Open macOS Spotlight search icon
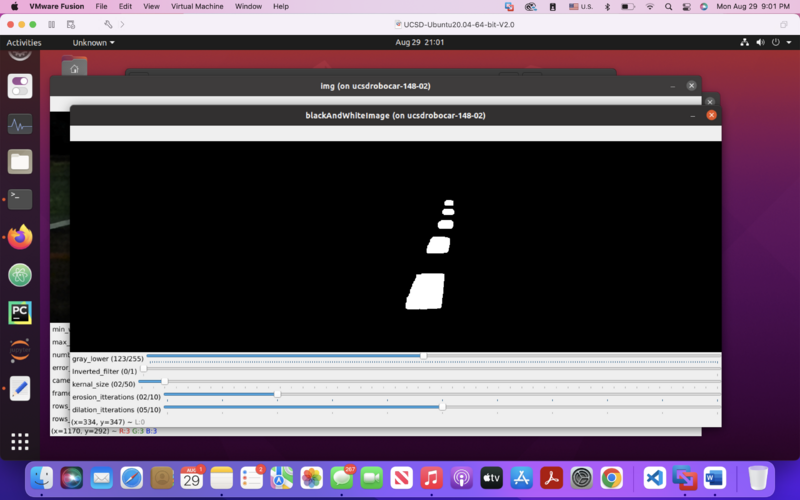 tap(668, 7)
